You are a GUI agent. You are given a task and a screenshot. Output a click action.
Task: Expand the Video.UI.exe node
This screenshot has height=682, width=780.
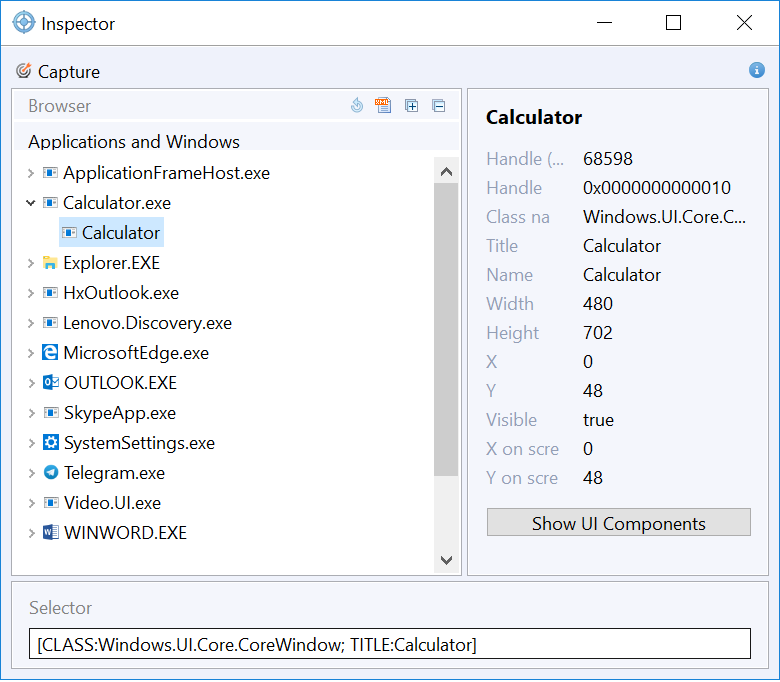point(31,503)
